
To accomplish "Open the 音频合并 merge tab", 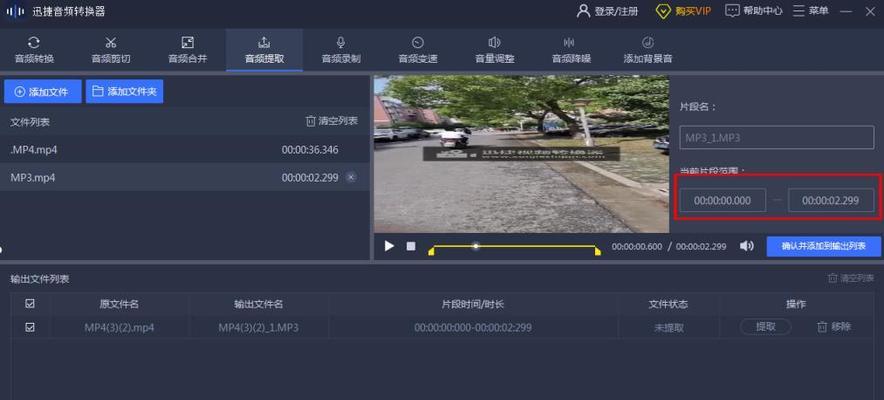I will [x=188, y=50].
